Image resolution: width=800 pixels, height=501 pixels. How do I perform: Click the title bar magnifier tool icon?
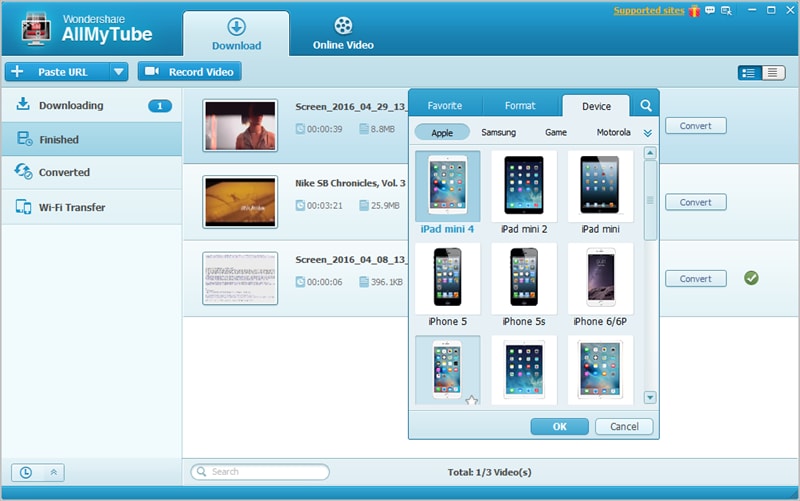[x=726, y=11]
